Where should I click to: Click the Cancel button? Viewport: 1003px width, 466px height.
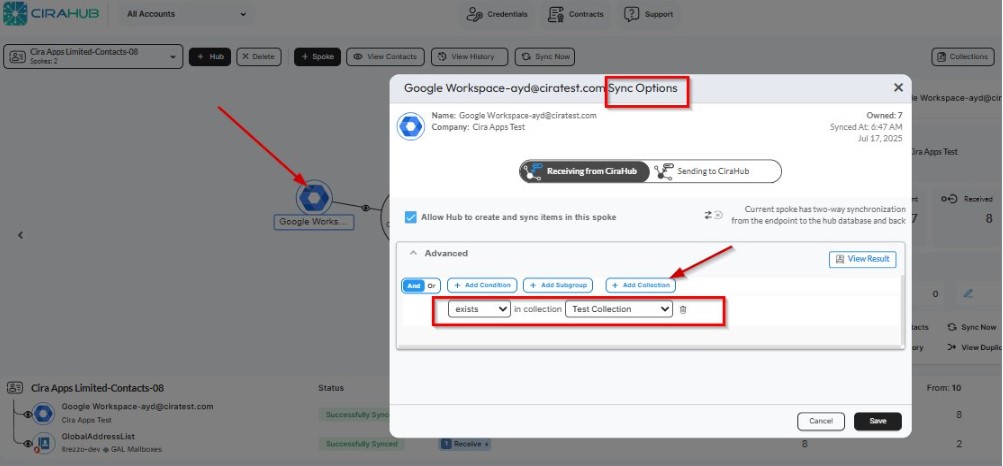click(x=821, y=421)
